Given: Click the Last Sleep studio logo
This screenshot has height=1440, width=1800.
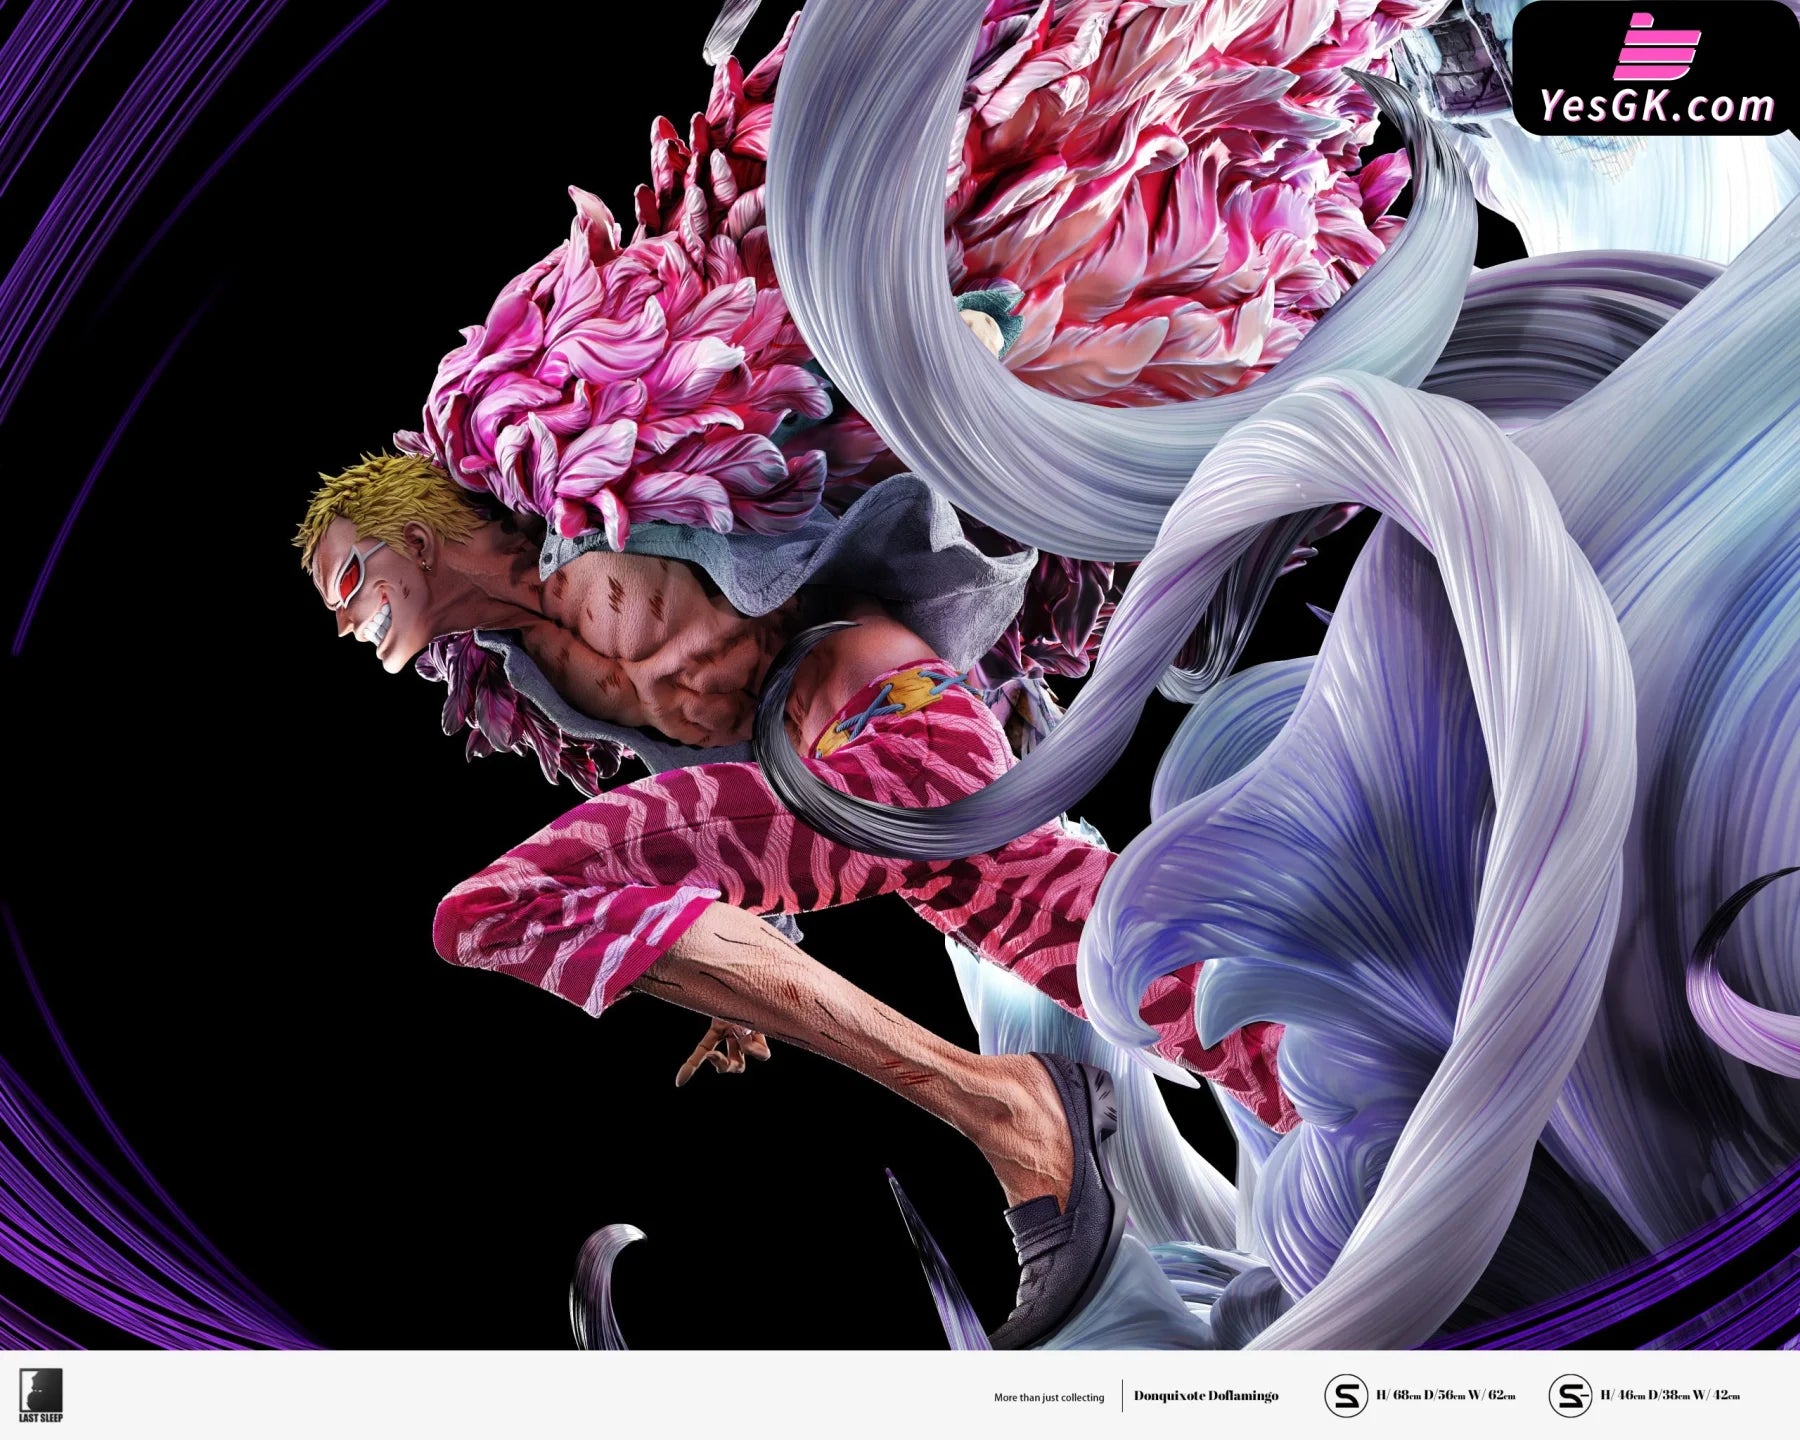Looking at the screenshot, I should 41,1395.
